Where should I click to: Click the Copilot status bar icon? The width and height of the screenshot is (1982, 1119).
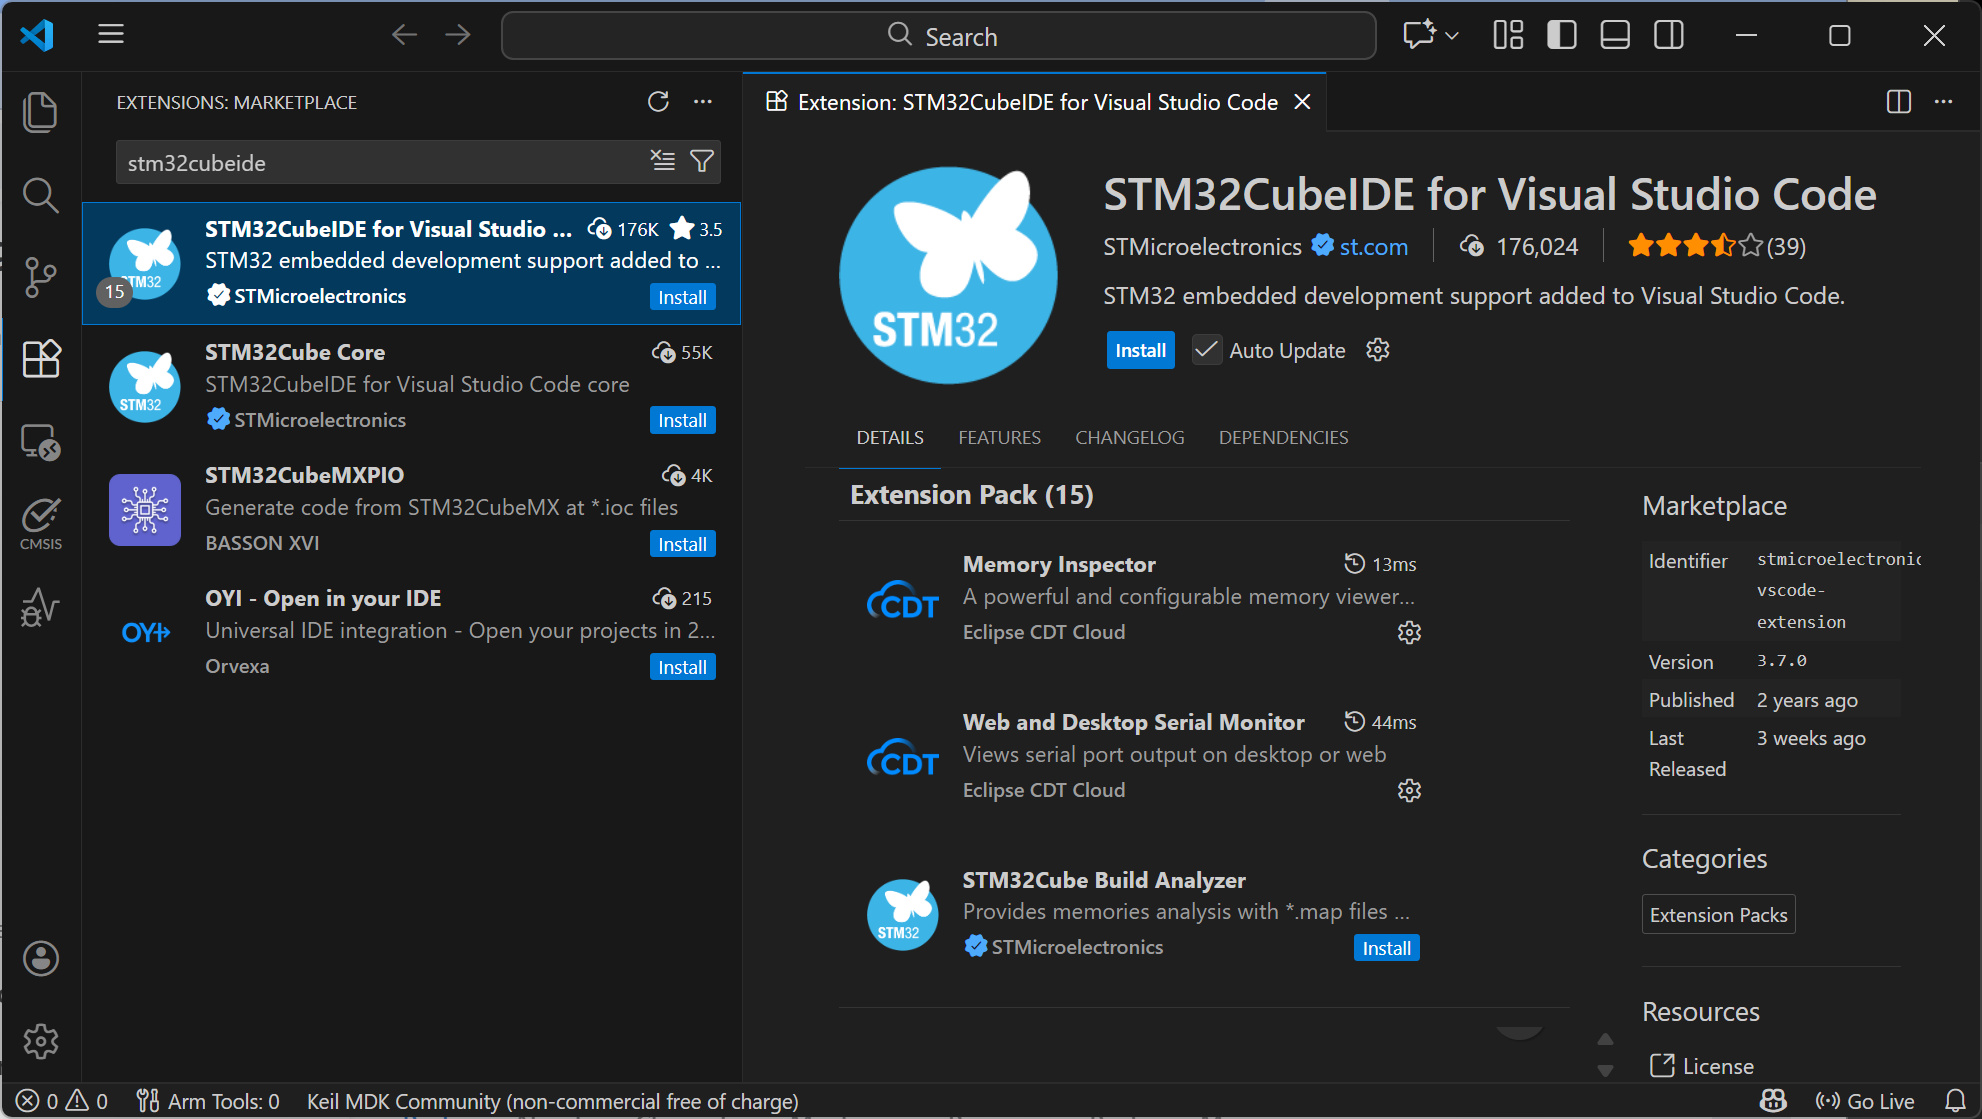pos(1773,1101)
